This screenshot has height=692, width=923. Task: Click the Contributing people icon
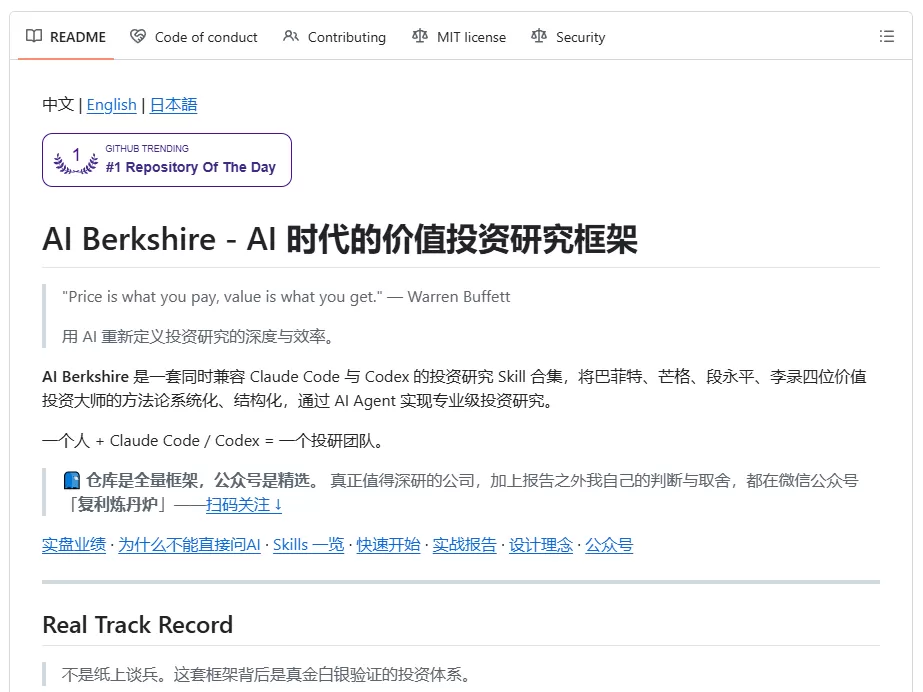pyautogui.click(x=291, y=36)
